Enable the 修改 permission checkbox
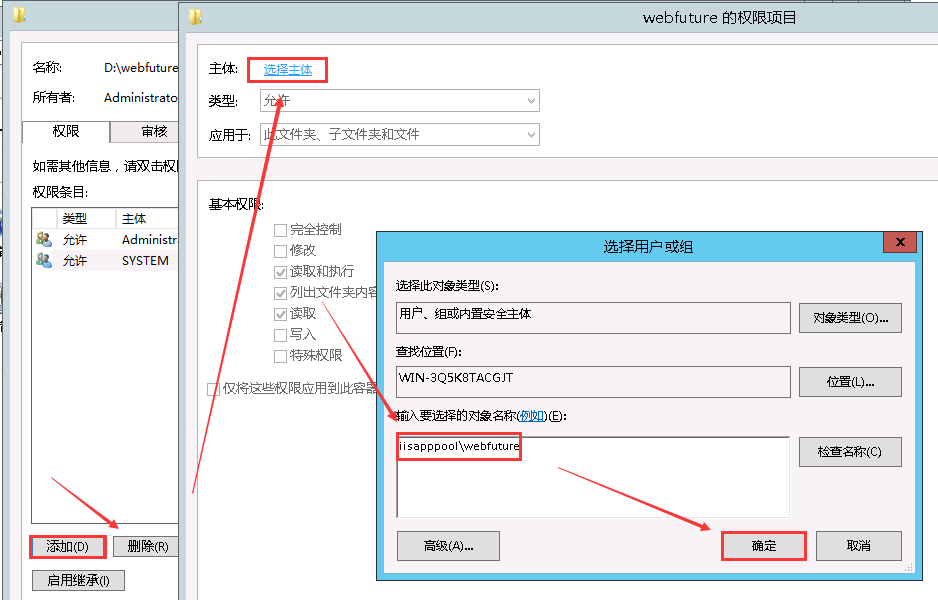This screenshot has width=938, height=600. pyautogui.click(x=281, y=251)
